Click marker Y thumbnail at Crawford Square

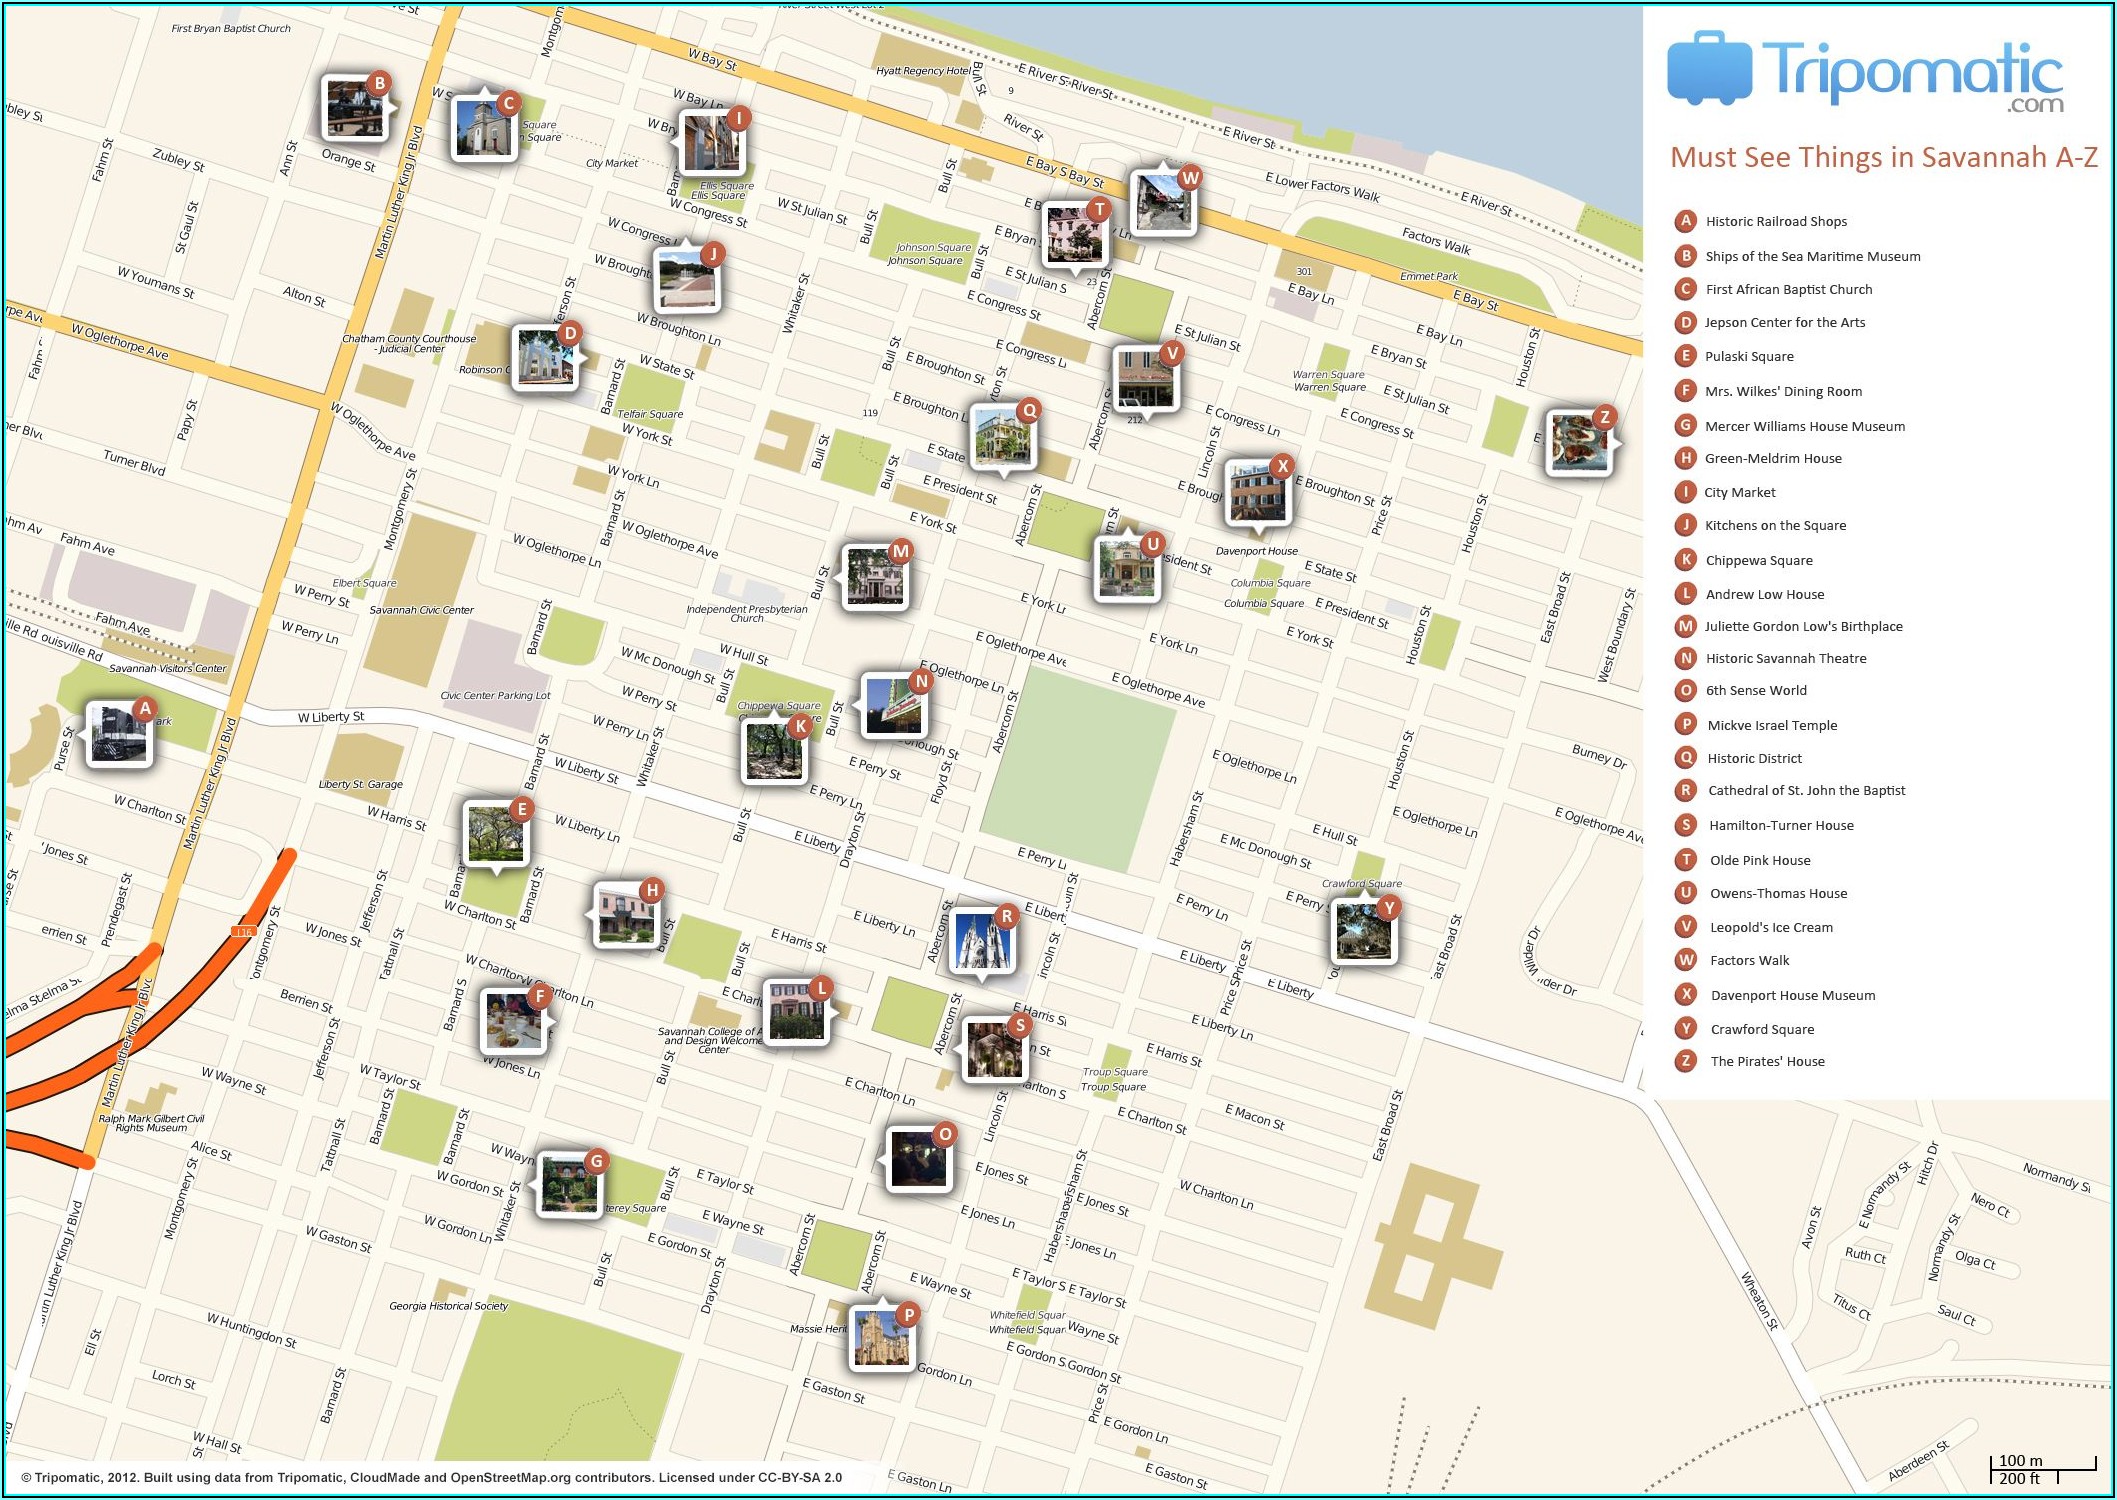point(1363,931)
